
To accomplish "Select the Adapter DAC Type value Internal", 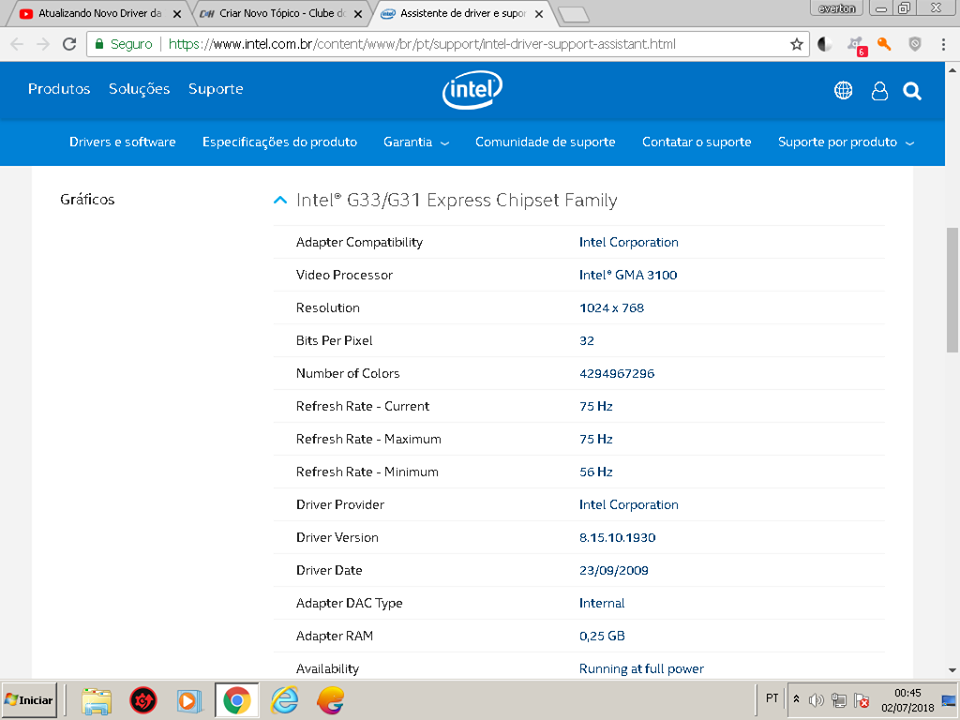I will [602, 603].
